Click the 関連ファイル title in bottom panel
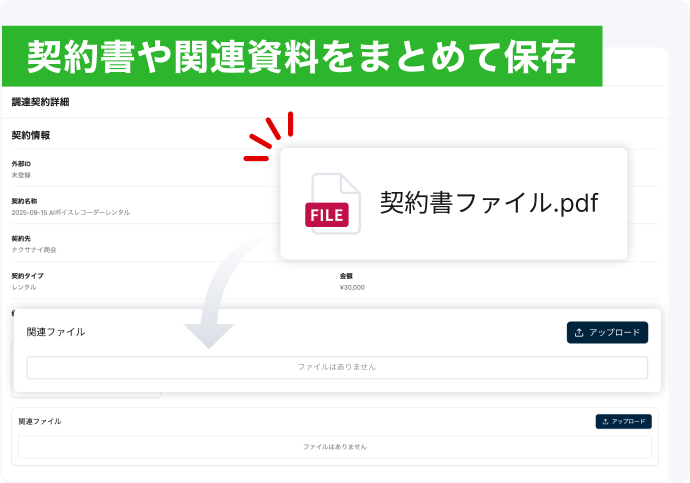This screenshot has width=690, height=483. [x=40, y=422]
